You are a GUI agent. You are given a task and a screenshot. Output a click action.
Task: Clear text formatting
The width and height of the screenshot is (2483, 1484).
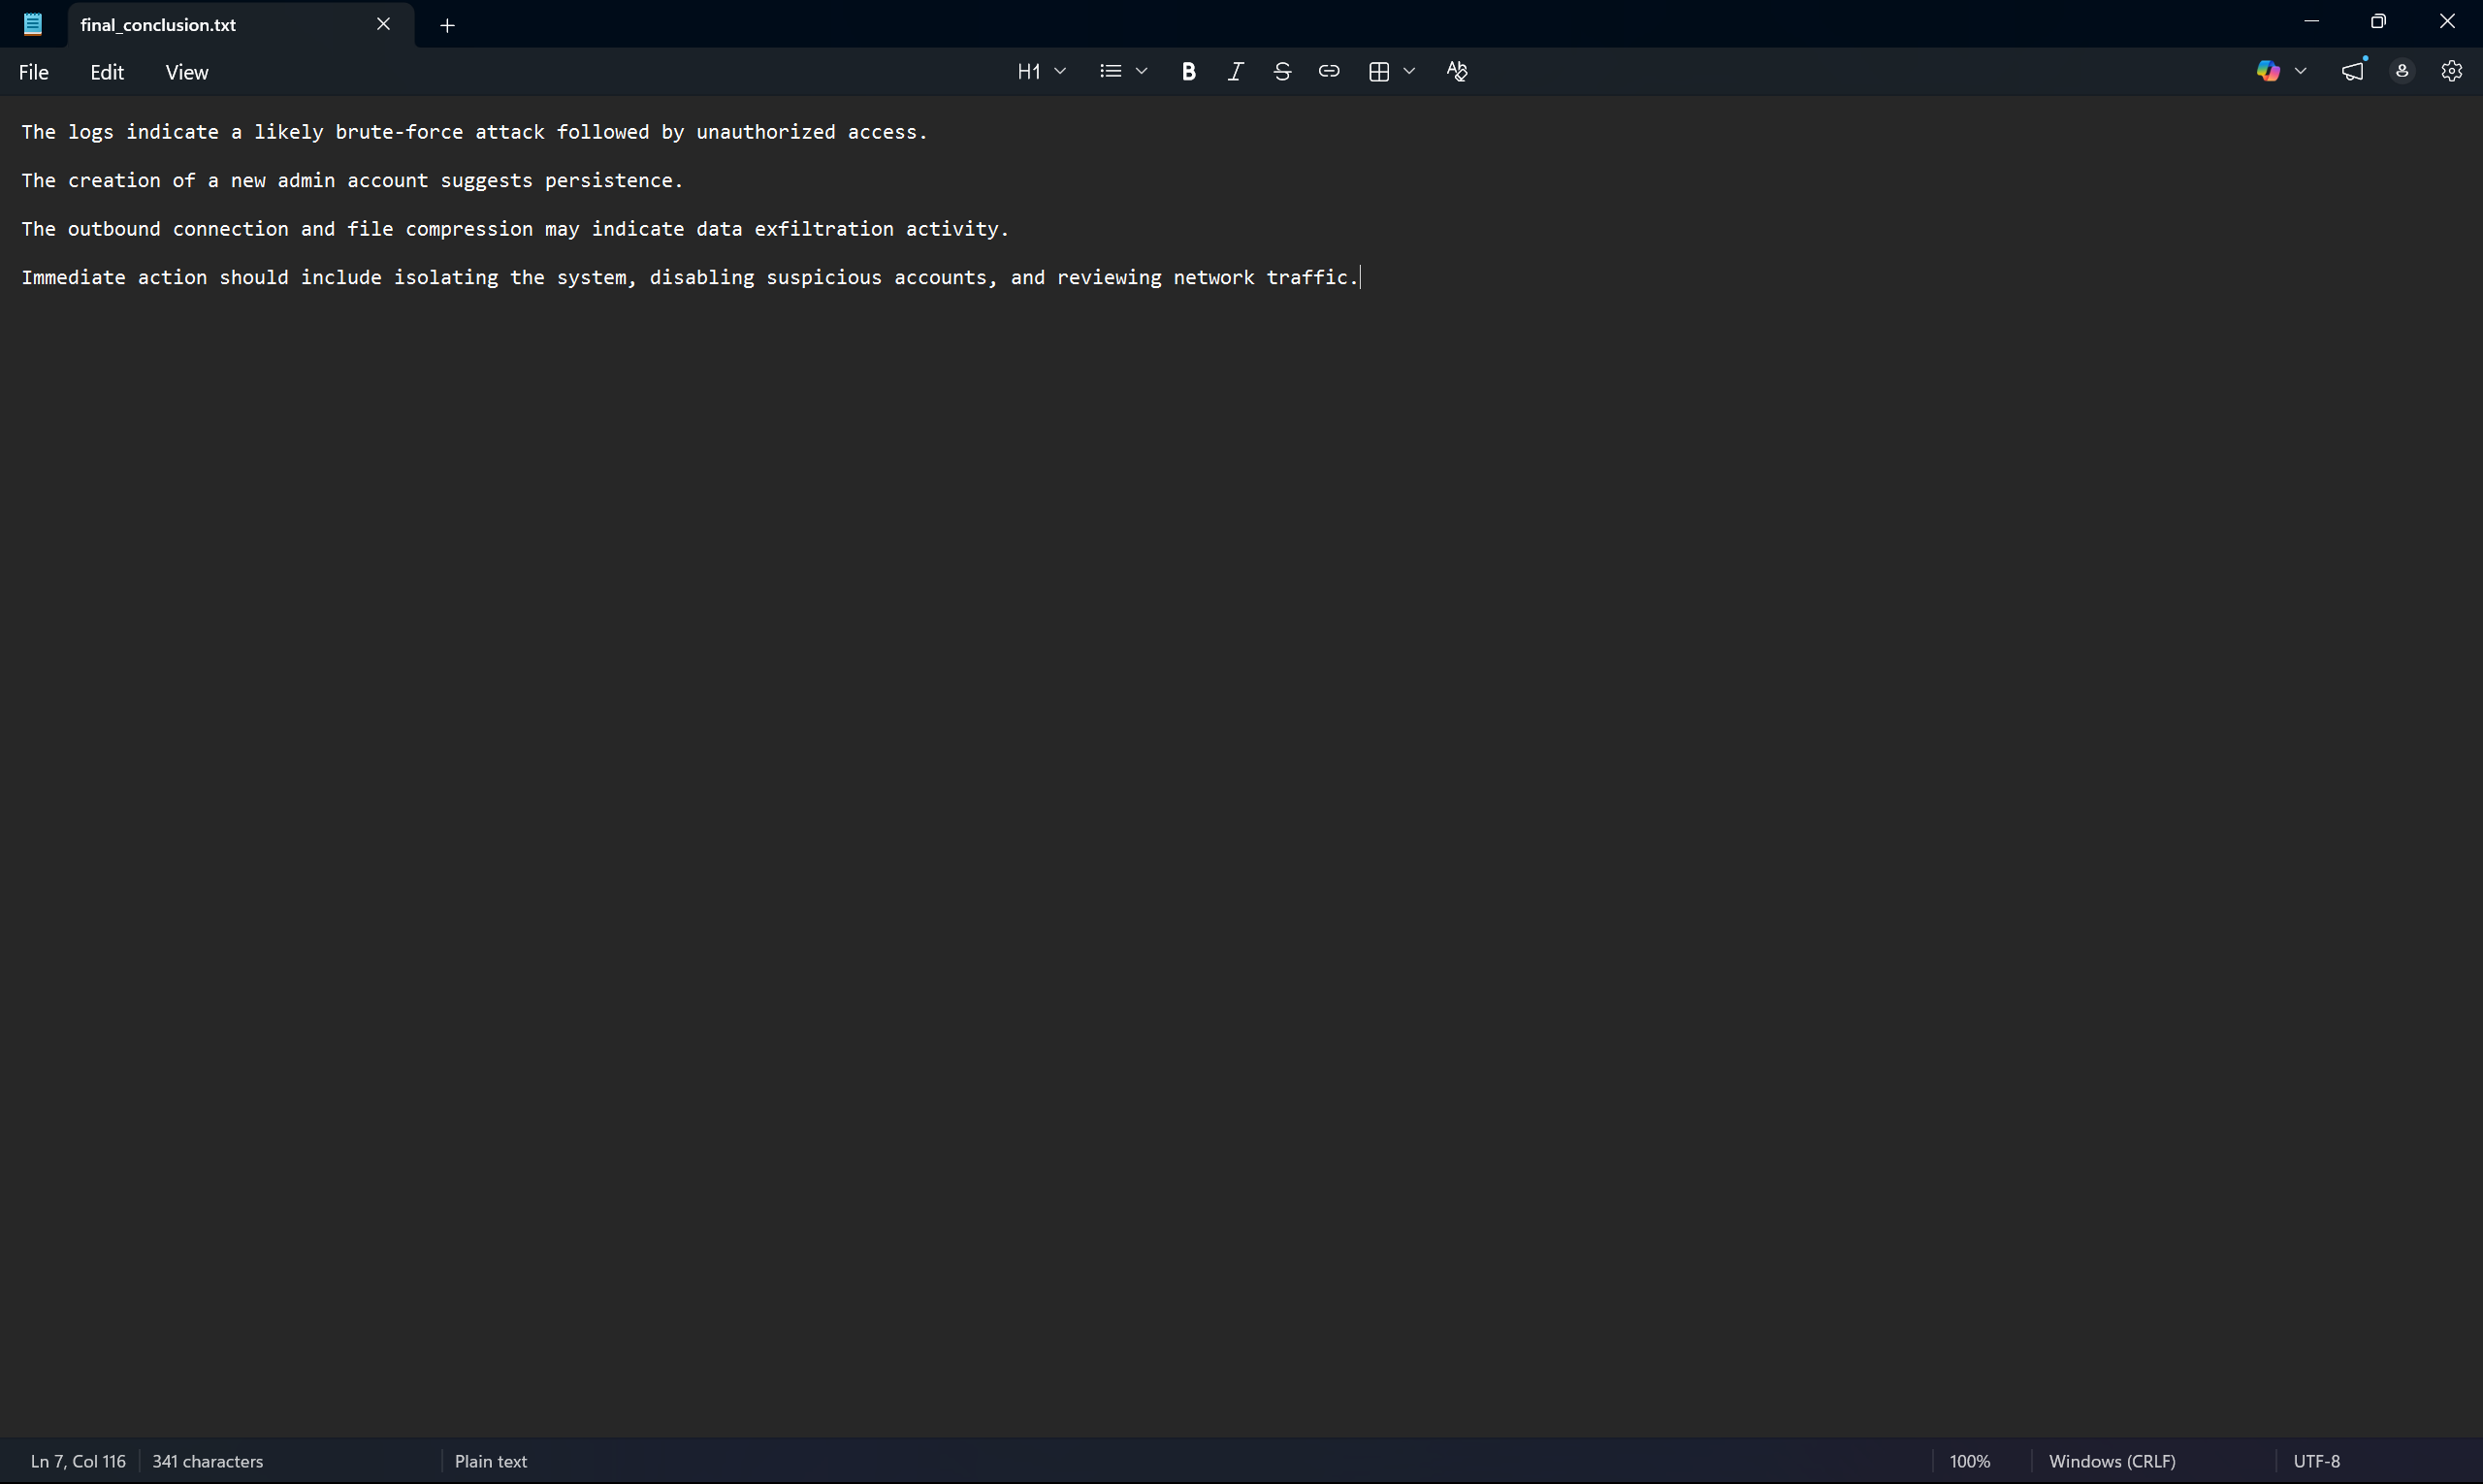[1457, 71]
